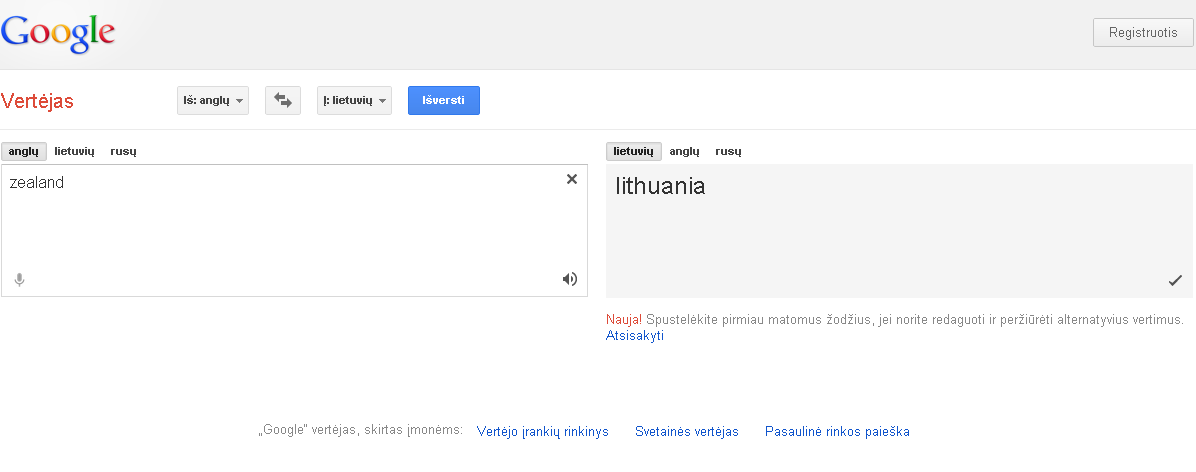Open the Iš: anglų source dropdown
Screen dimensions: 1196x472
pos(213,101)
